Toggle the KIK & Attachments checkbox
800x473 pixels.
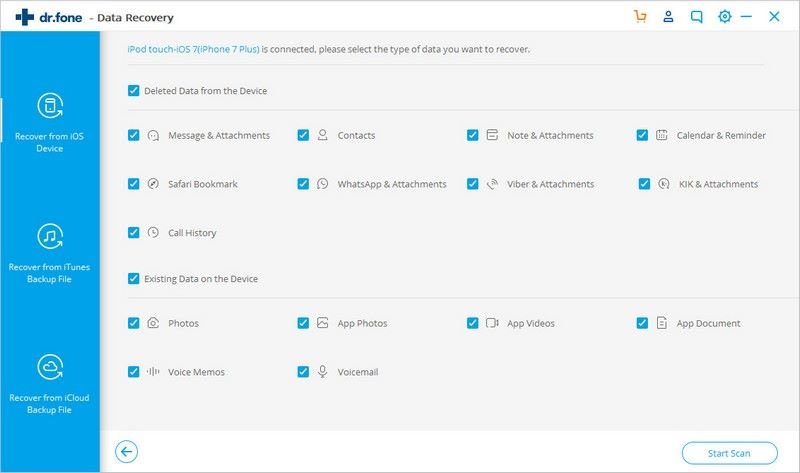[644, 184]
